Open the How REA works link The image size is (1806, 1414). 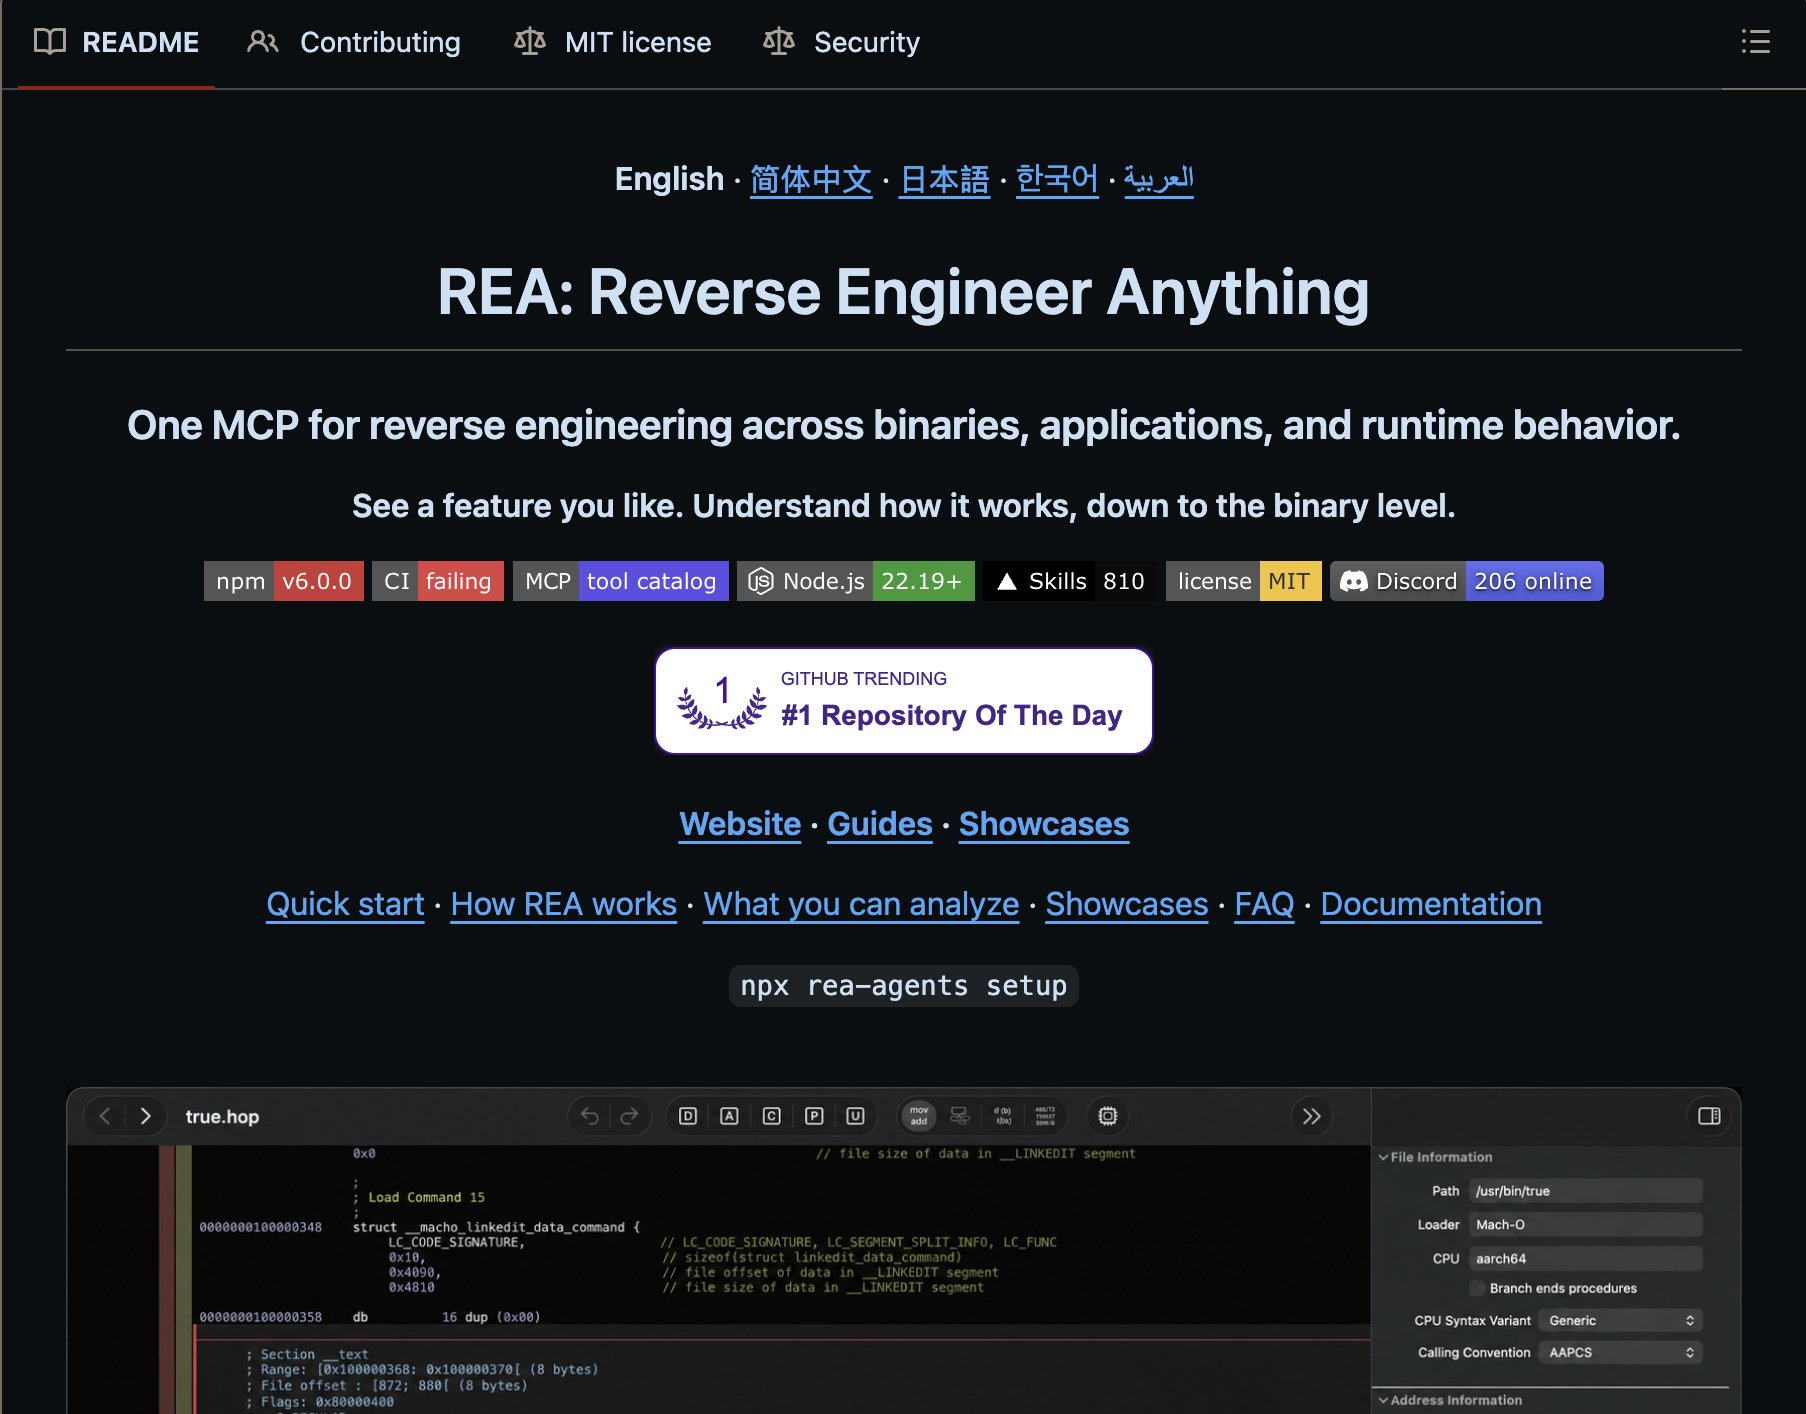(564, 904)
